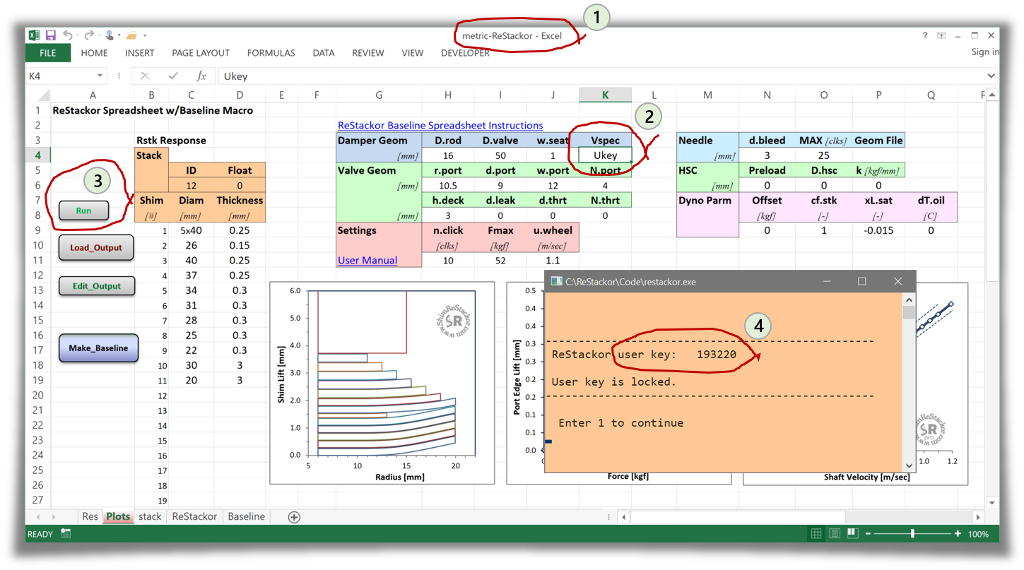Click the macro recording status bar icon
Viewport: 1024px width, 570px height.
66,533
